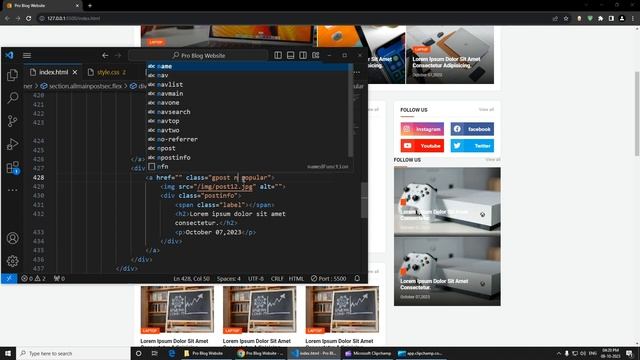Open errors and warnings in status bar
The image size is (640, 360).
click(x=33, y=278)
